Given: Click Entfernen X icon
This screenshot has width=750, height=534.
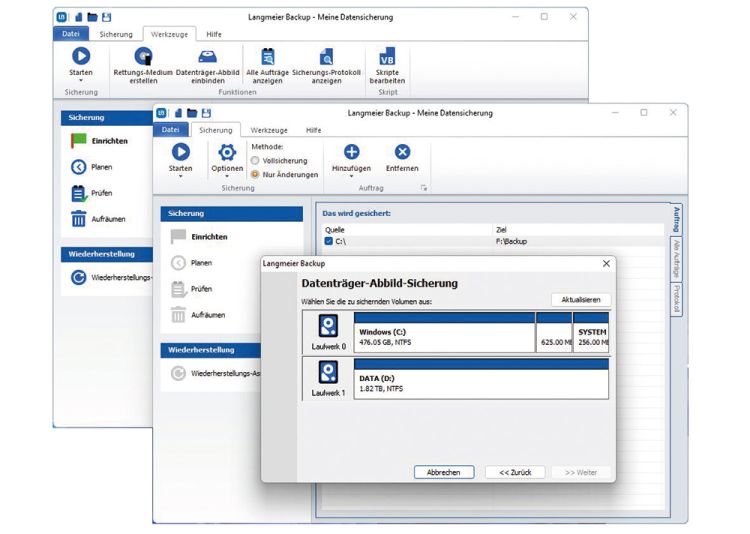Looking at the screenshot, I should coord(402,152).
